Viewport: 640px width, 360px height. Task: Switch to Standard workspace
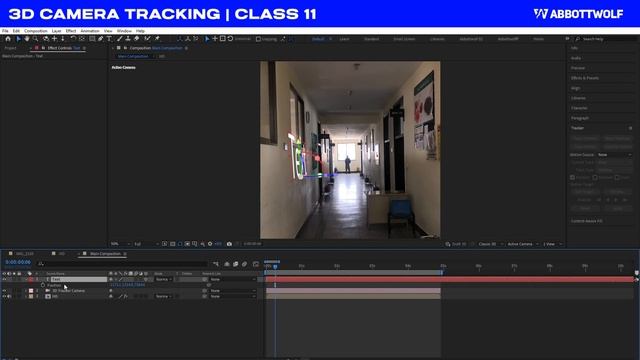pos(371,39)
